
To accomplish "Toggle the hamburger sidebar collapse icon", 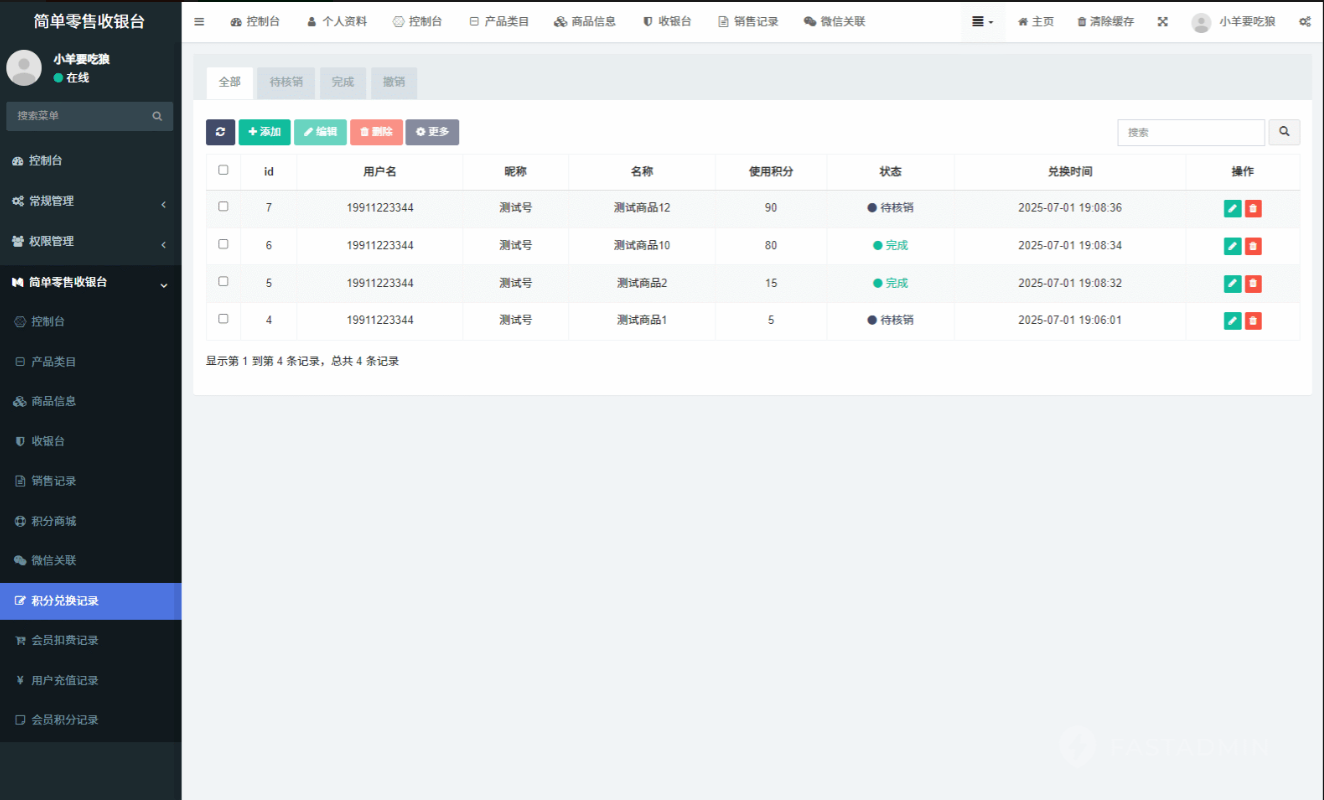I will [x=199, y=21].
